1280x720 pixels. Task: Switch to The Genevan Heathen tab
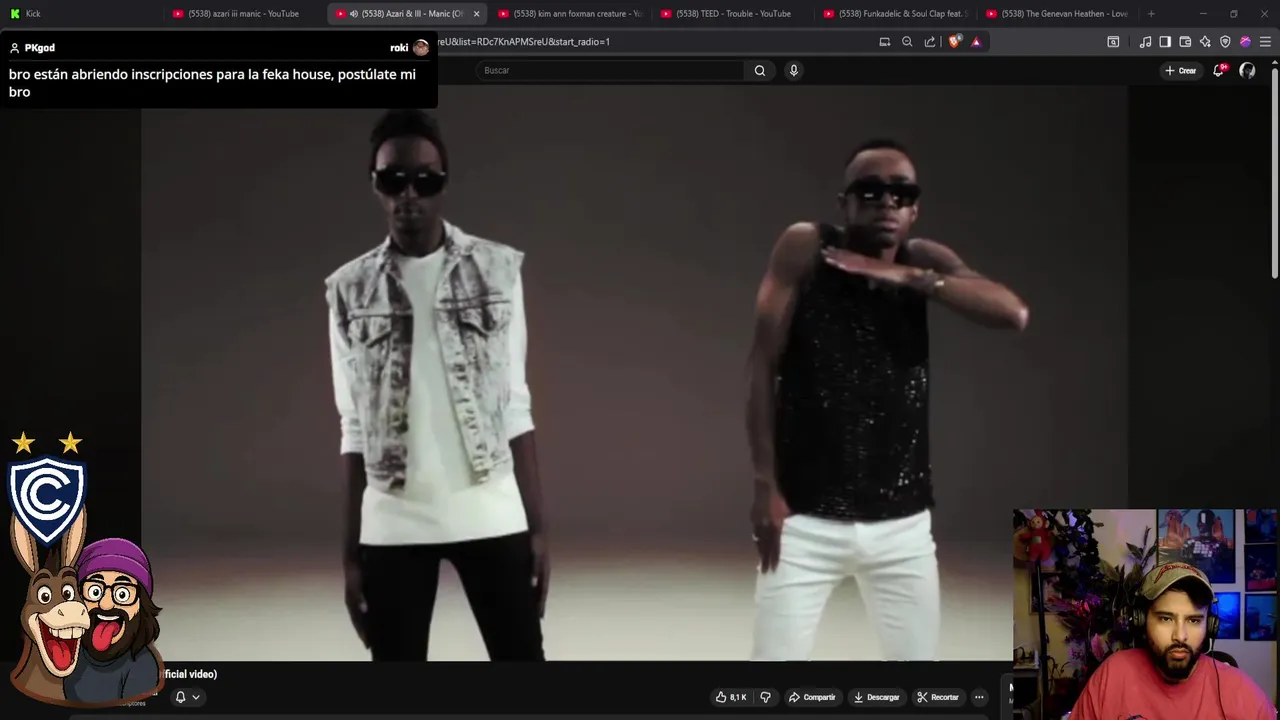(1059, 14)
